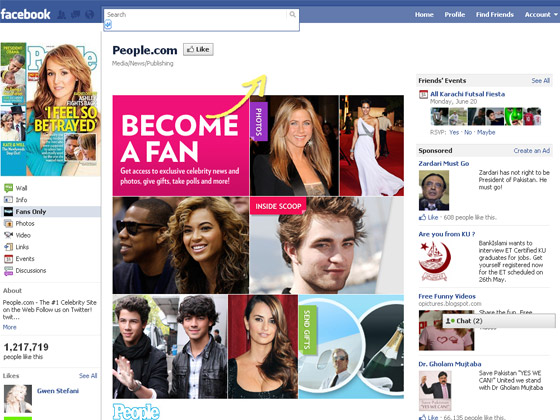Click inside the Search field
This screenshot has height=420, width=560.
pos(196,15)
